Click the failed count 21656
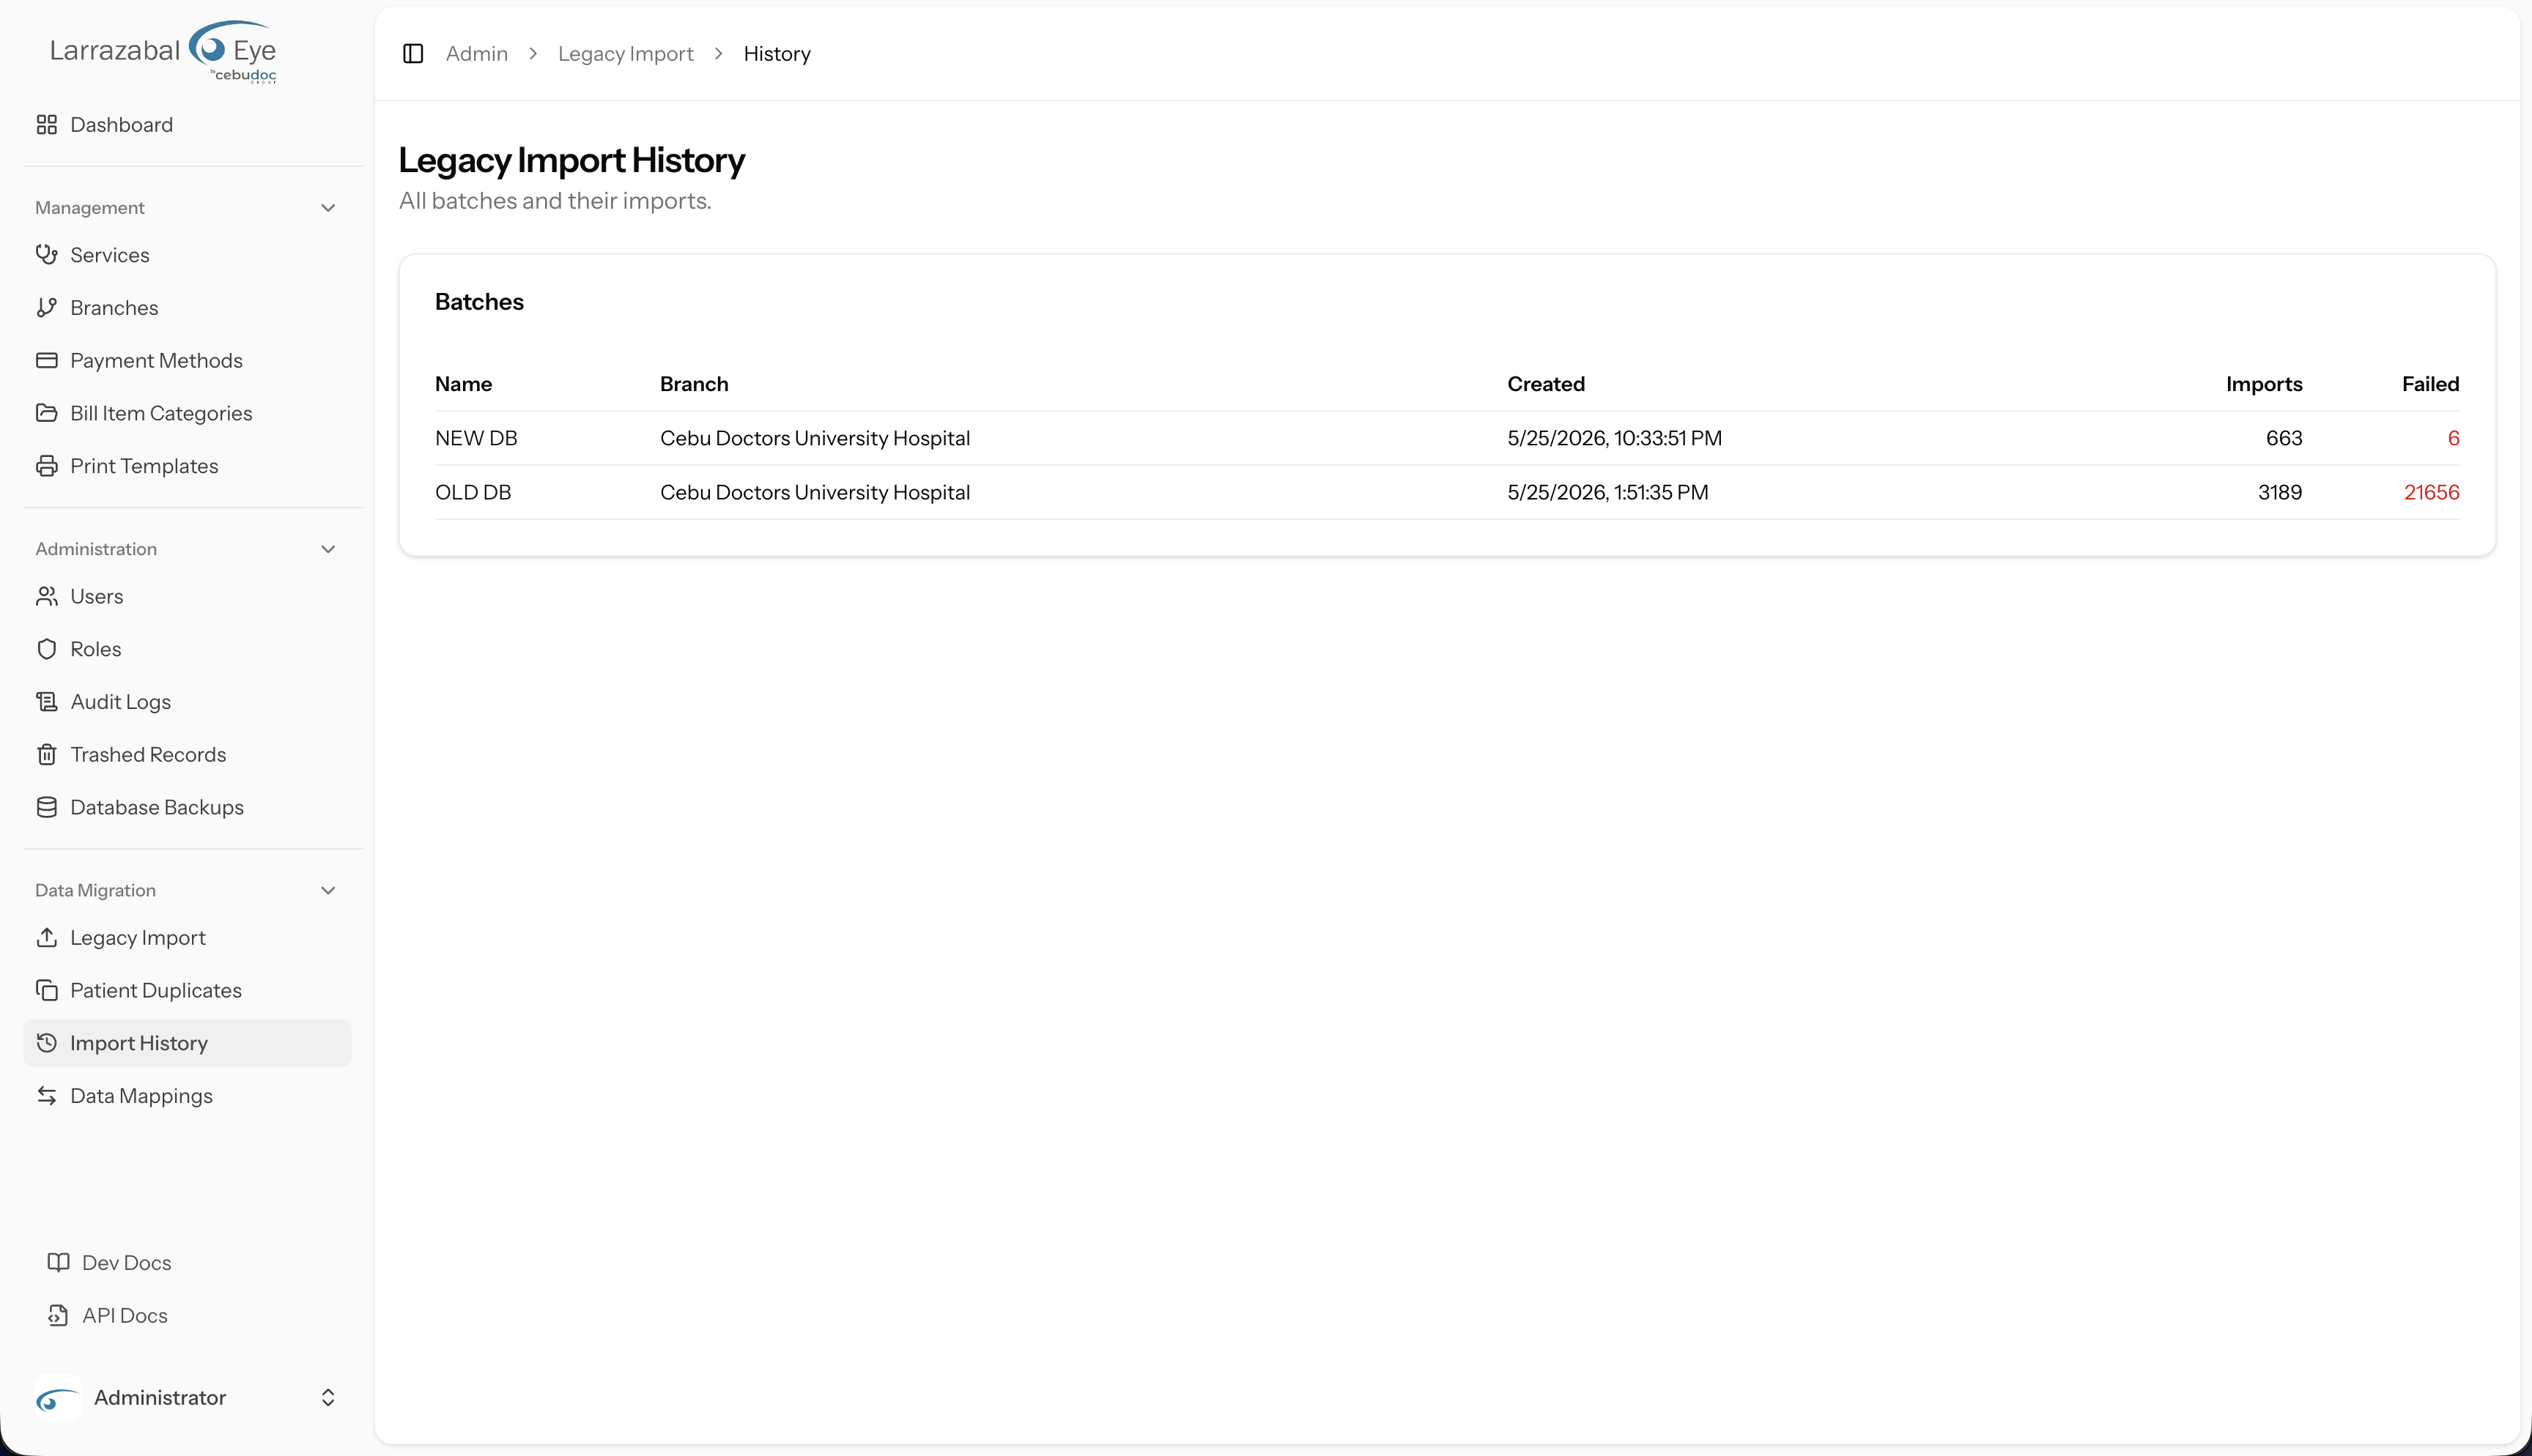This screenshot has height=1456, width=2532. click(2431, 492)
